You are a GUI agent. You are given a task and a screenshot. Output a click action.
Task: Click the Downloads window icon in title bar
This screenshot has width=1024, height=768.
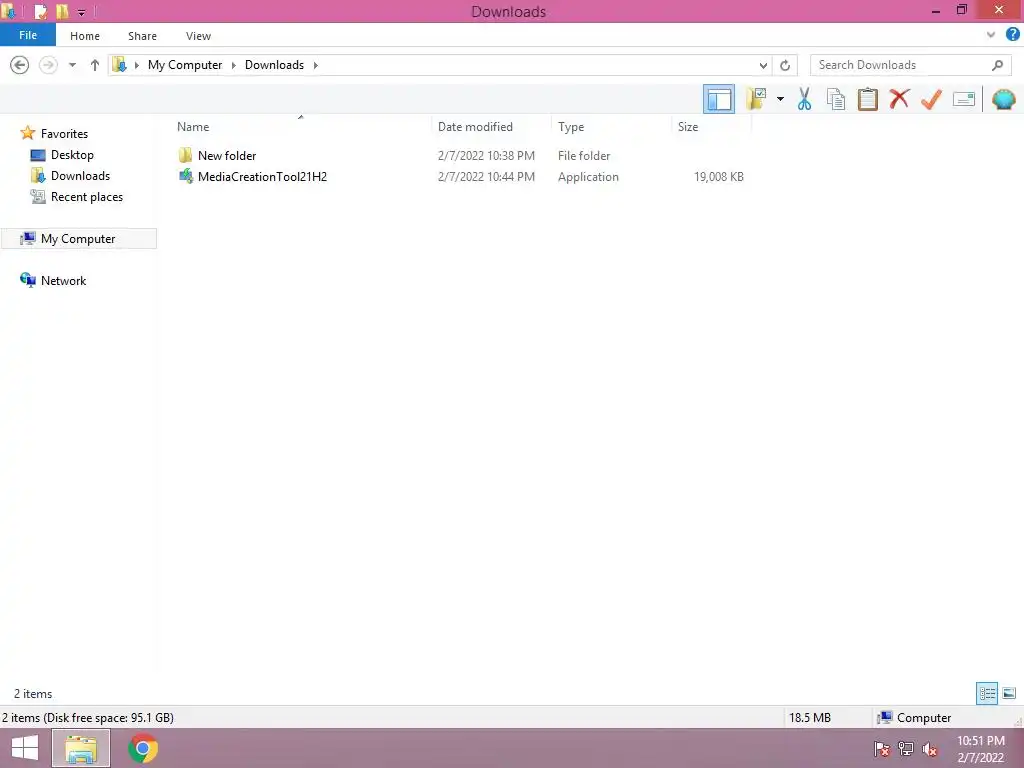9,12
